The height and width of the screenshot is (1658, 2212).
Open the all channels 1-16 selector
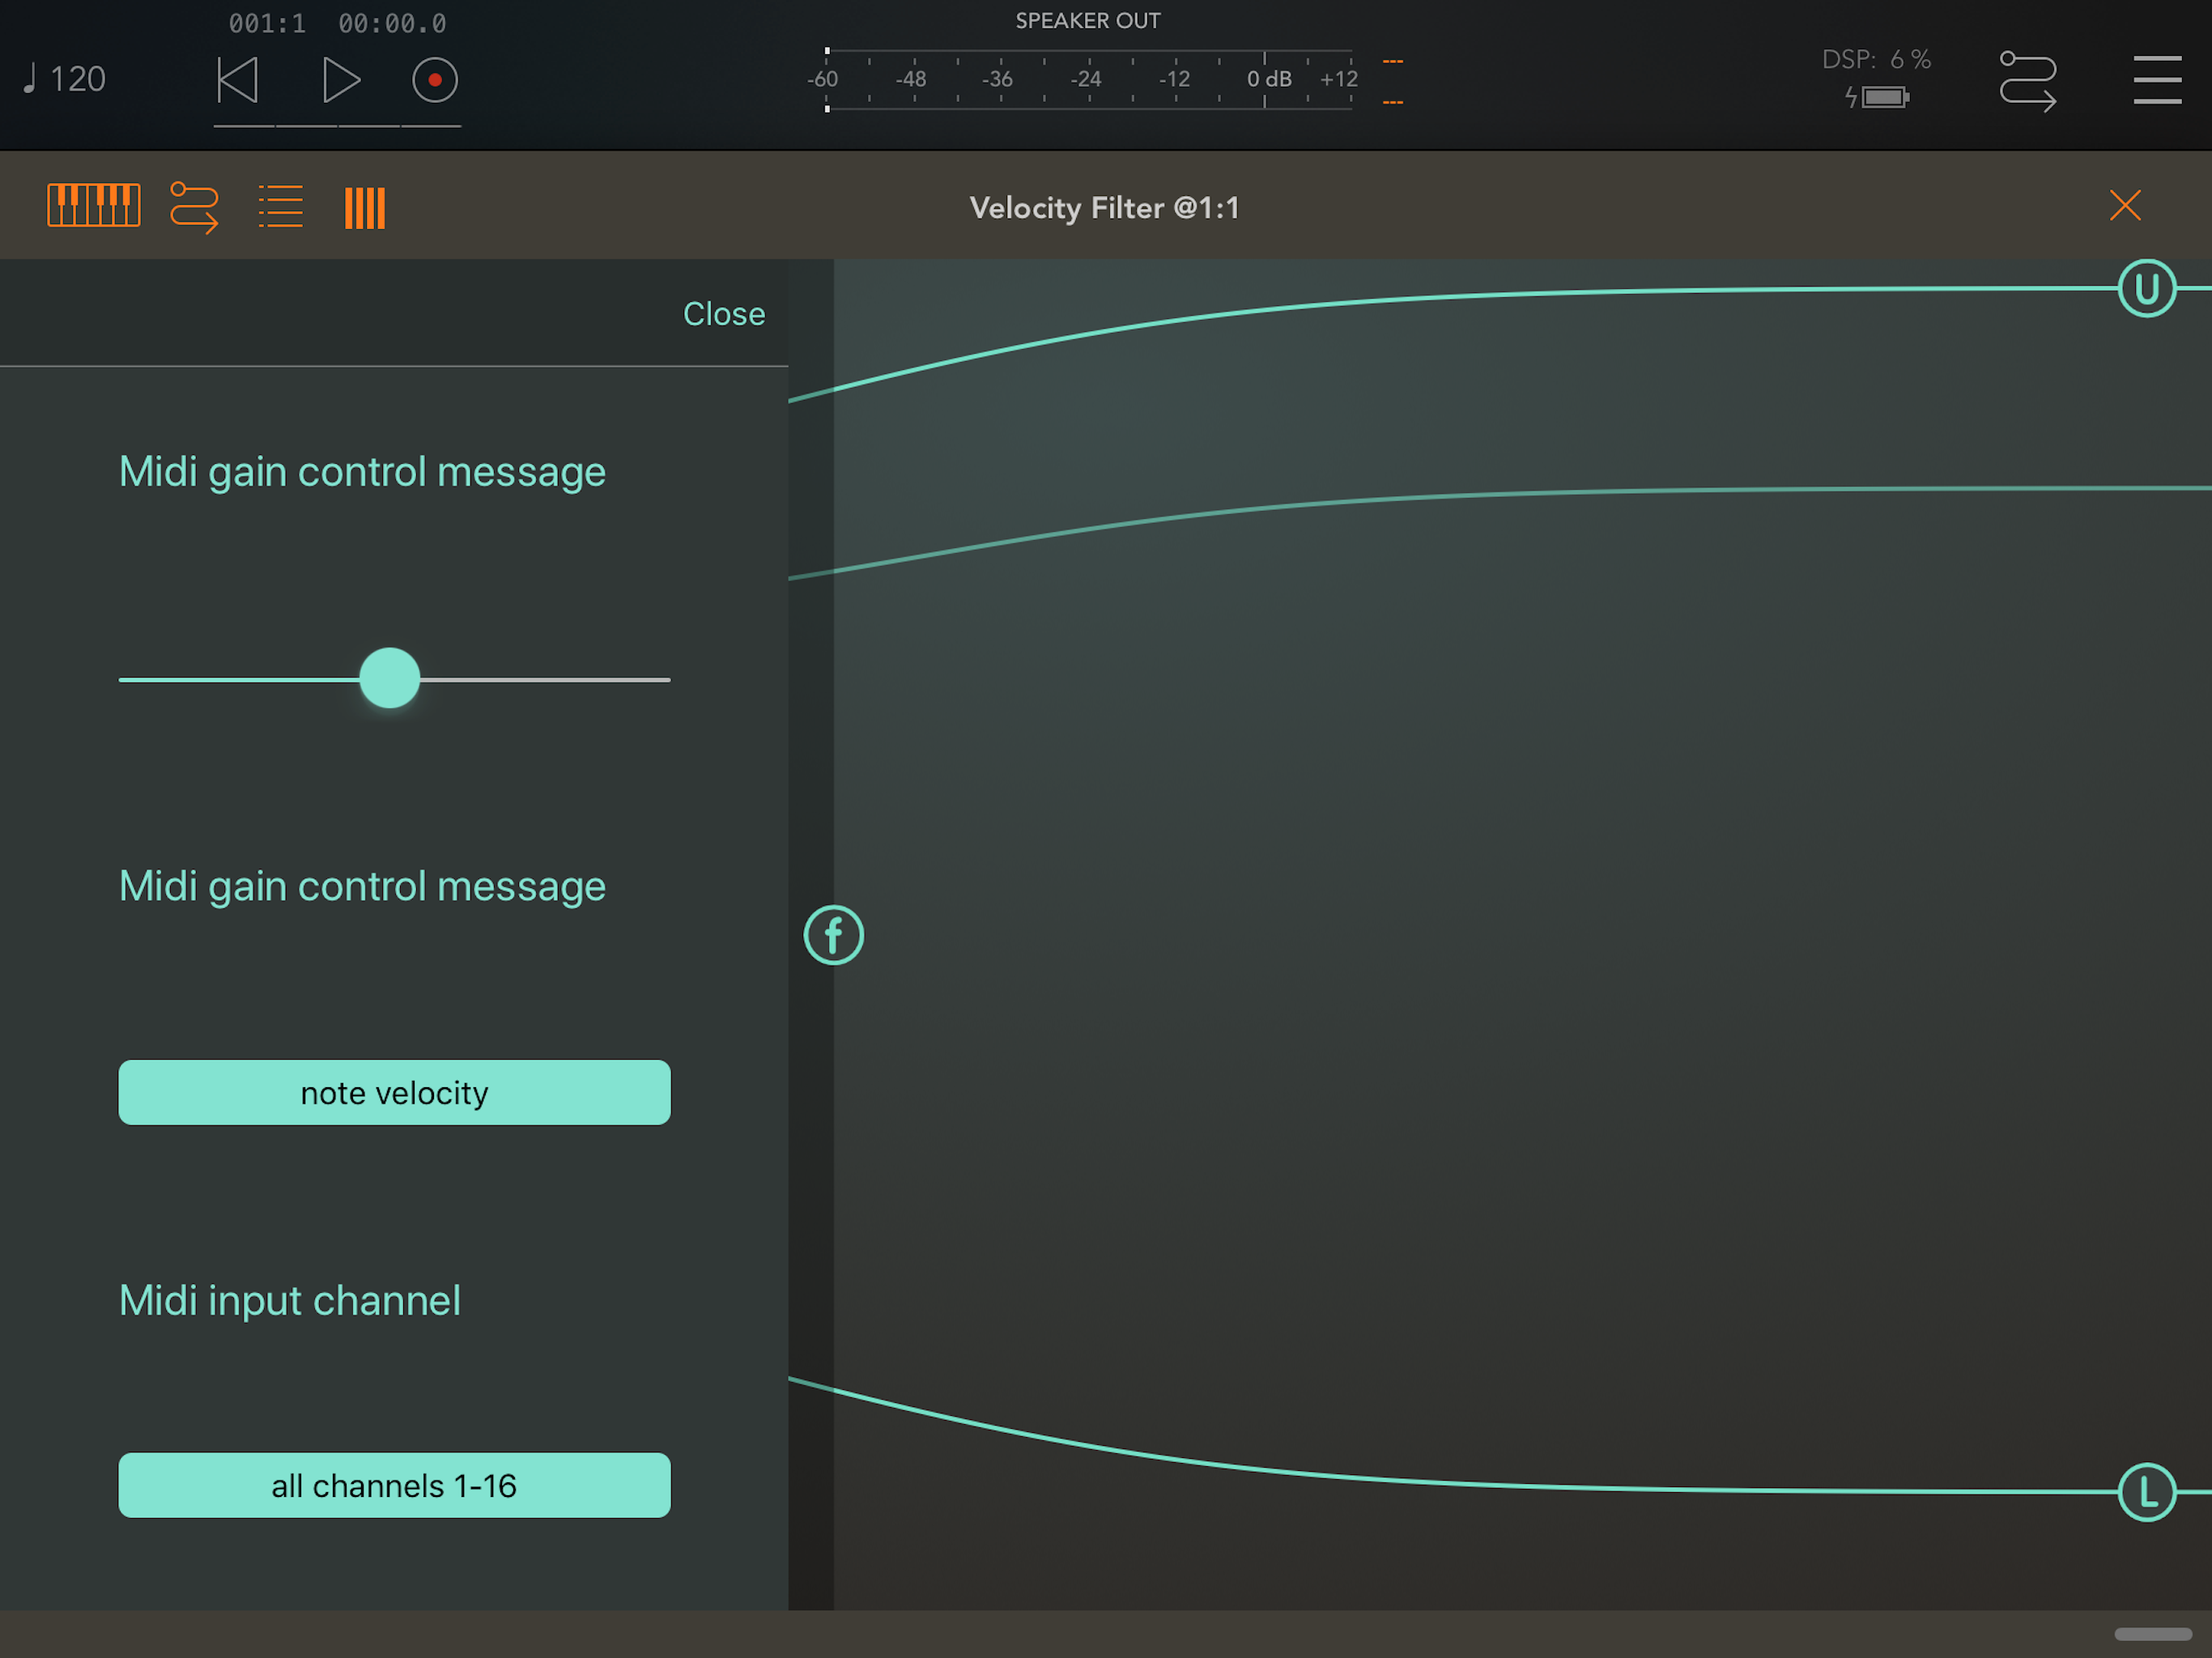point(394,1485)
